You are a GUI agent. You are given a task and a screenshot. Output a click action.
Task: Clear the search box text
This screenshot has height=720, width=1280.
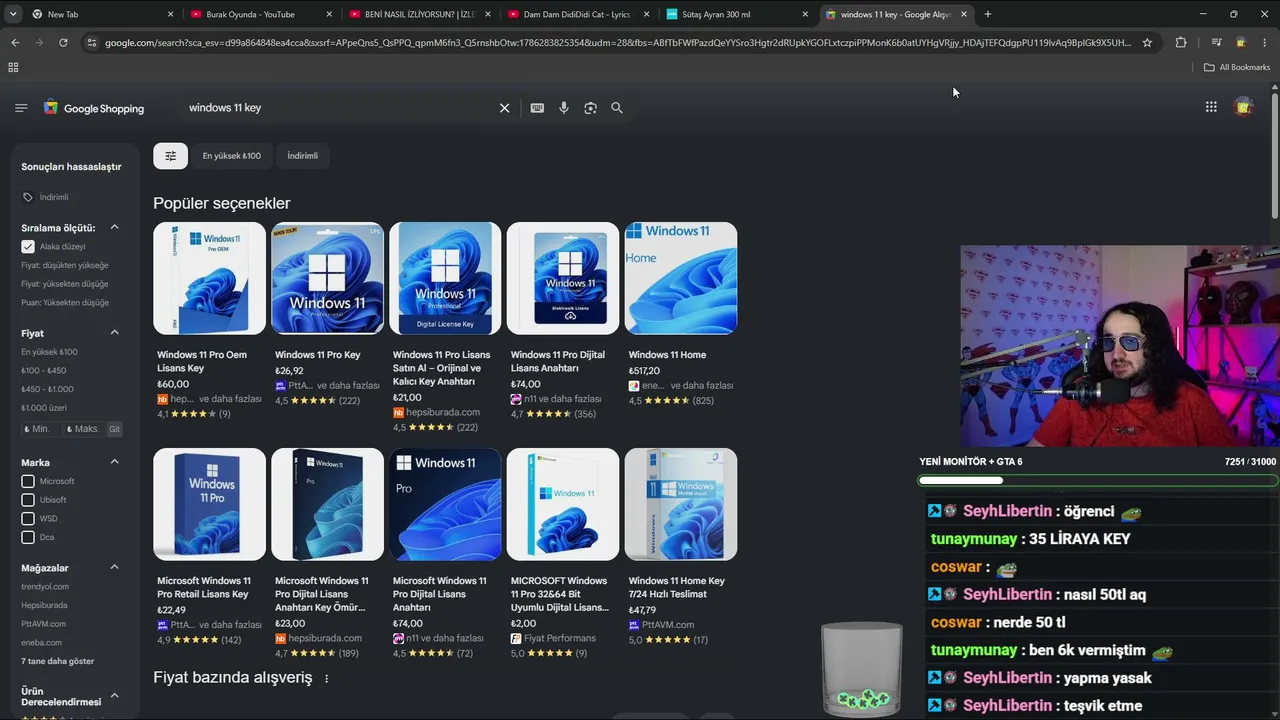pos(504,108)
